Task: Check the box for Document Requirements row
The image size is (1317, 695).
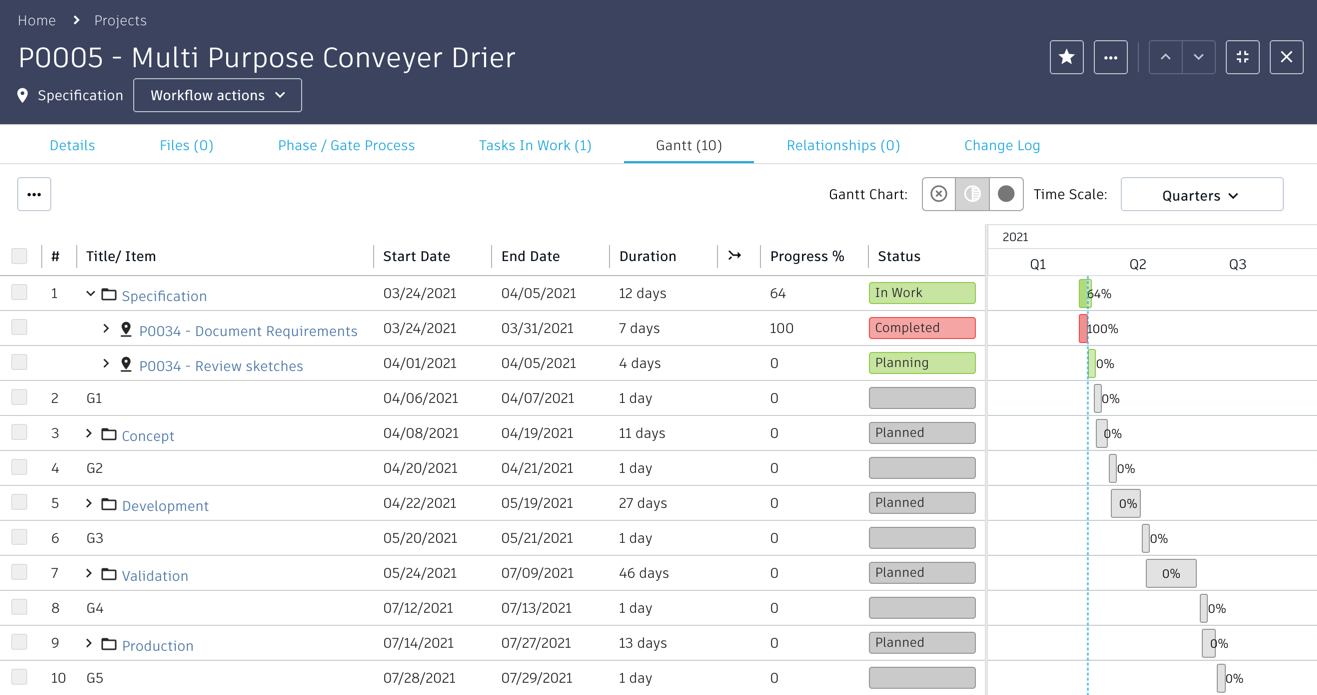Action: click(x=19, y=327)
